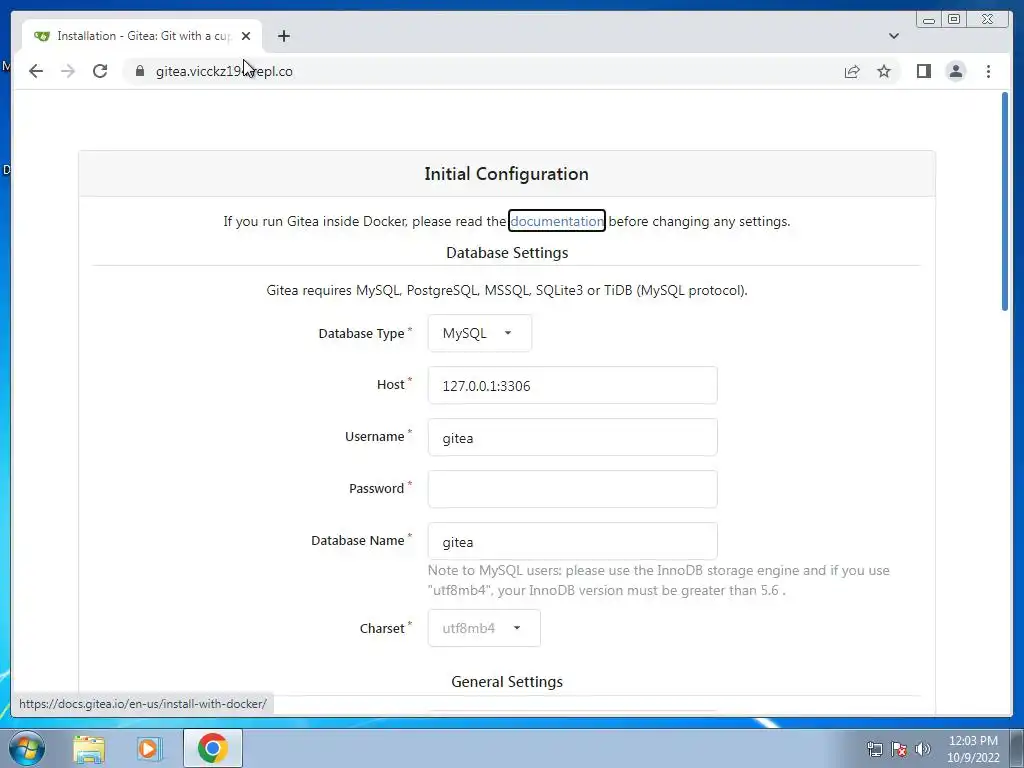
Task: Share this page using the share icon
Action: click(x=852, y=71)
